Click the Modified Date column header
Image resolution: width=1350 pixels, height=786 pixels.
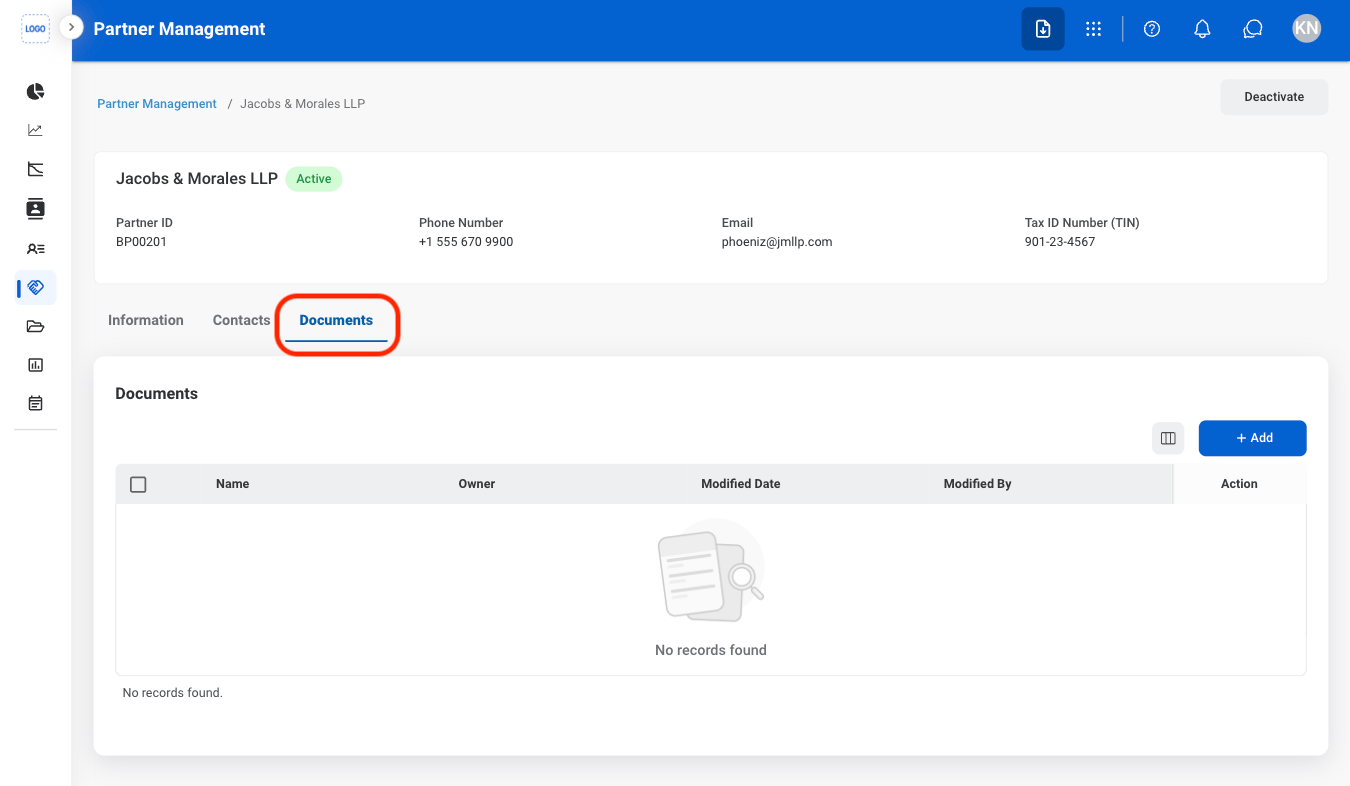[x=740, y=484]
